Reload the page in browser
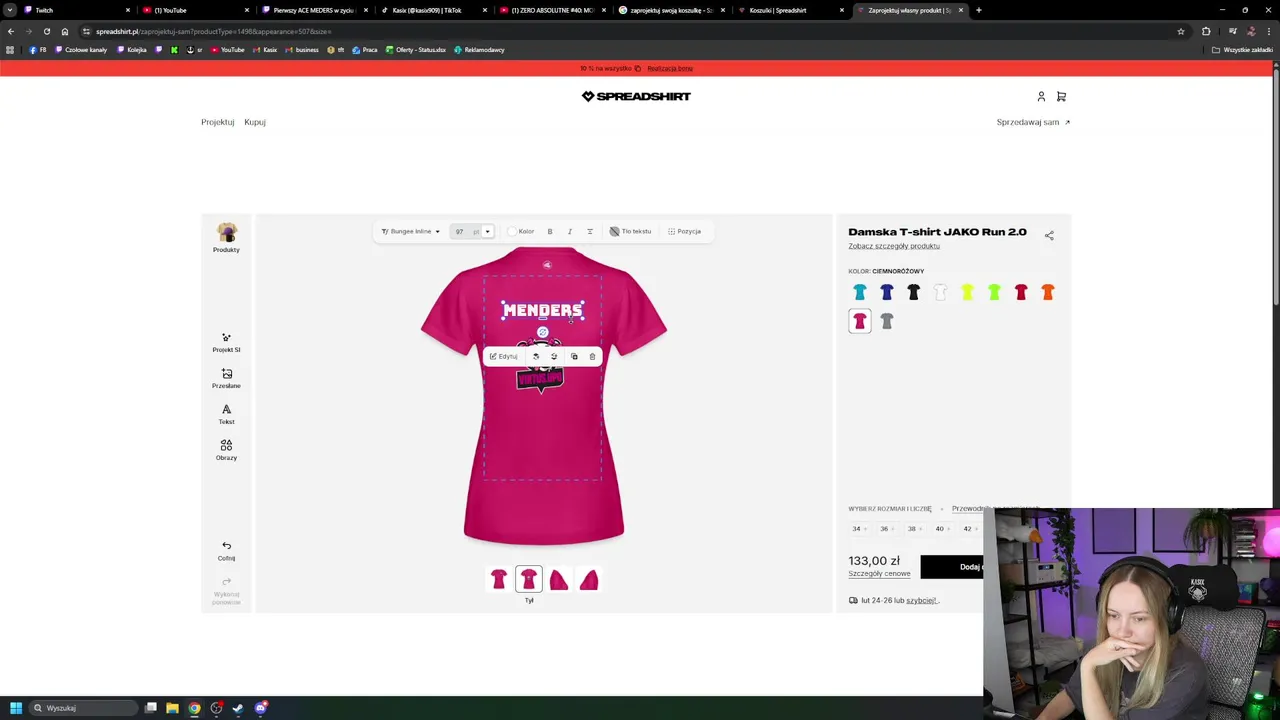The width and height of the screenshot is (1280, 720). 46,31
